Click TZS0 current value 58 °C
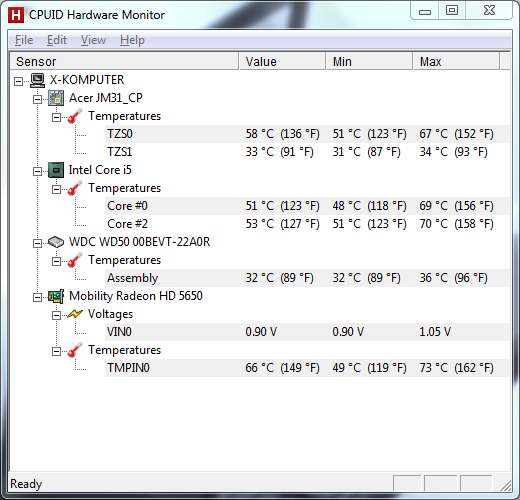Viewport: 520px width, 500px height. tap(282, 134)
